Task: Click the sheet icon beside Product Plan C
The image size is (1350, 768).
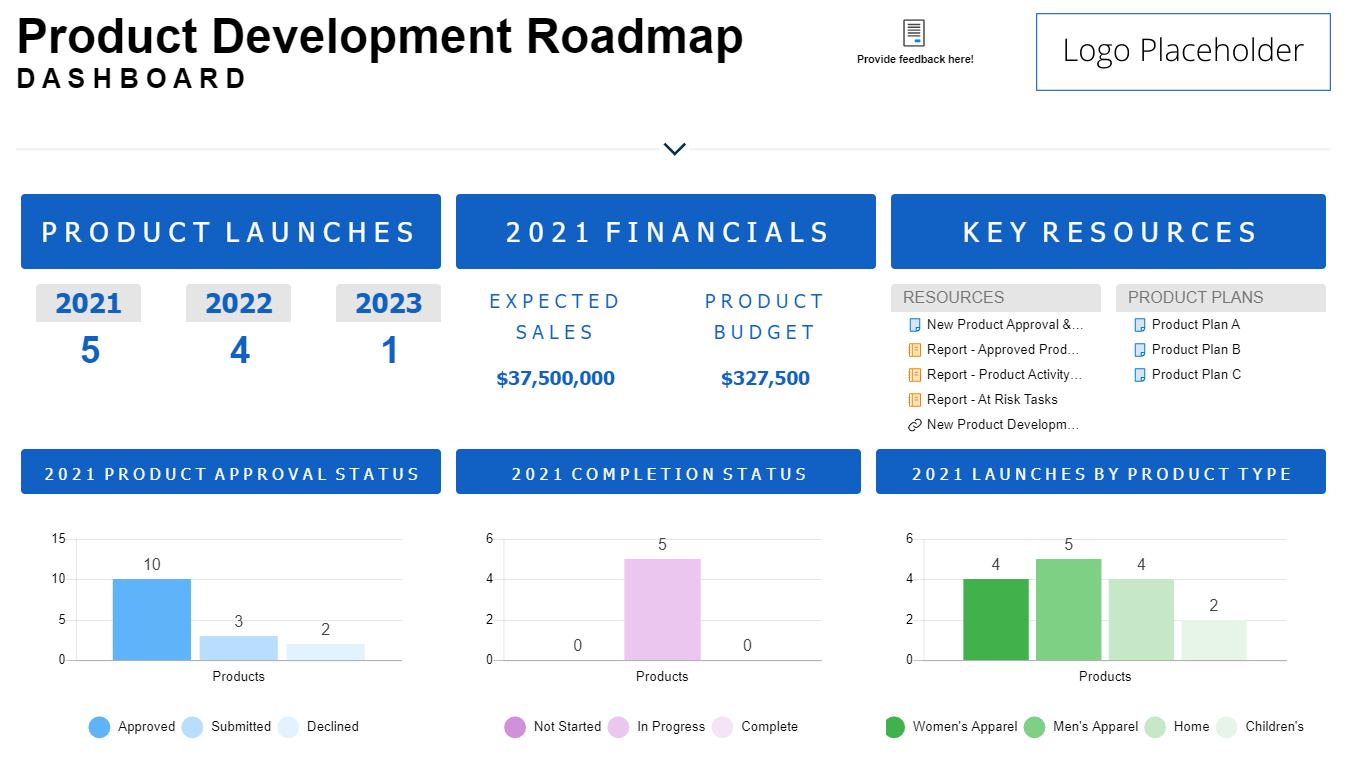Action: coord(1139,375)
